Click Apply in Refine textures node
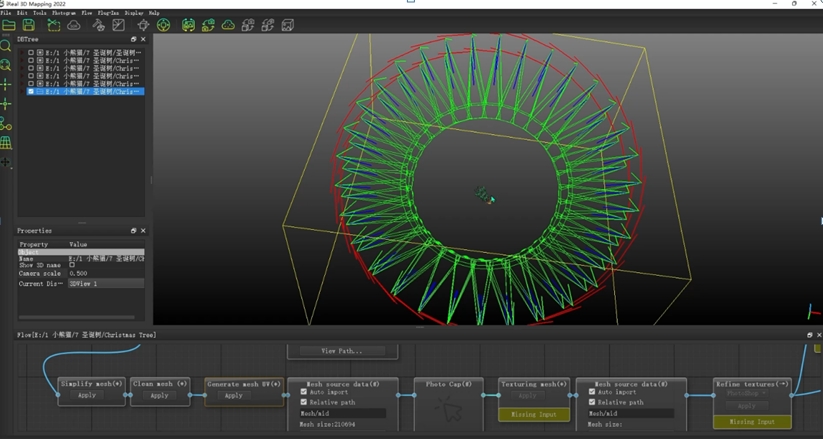Image resolution: width=823 pixels, height=439 pixels. (x=746, y=406)
